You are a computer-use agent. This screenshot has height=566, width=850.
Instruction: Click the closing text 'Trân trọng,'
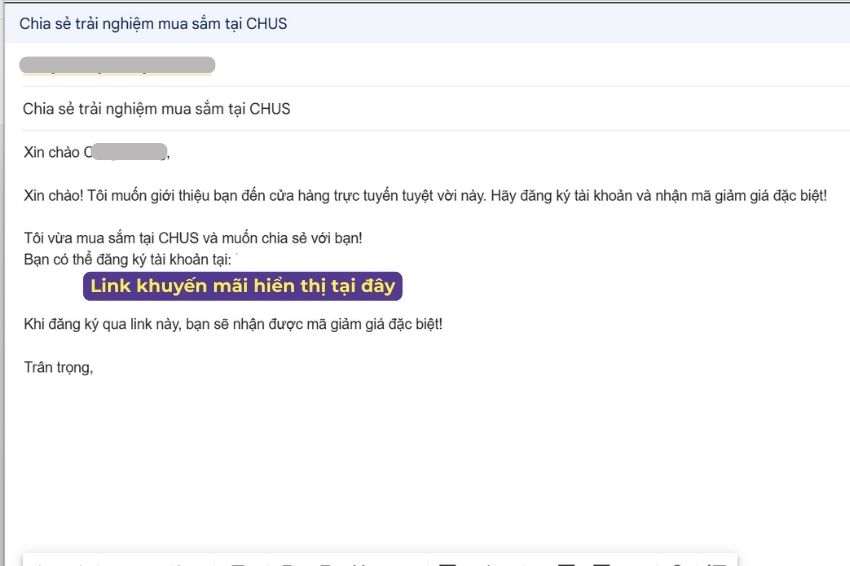(59, 368)
